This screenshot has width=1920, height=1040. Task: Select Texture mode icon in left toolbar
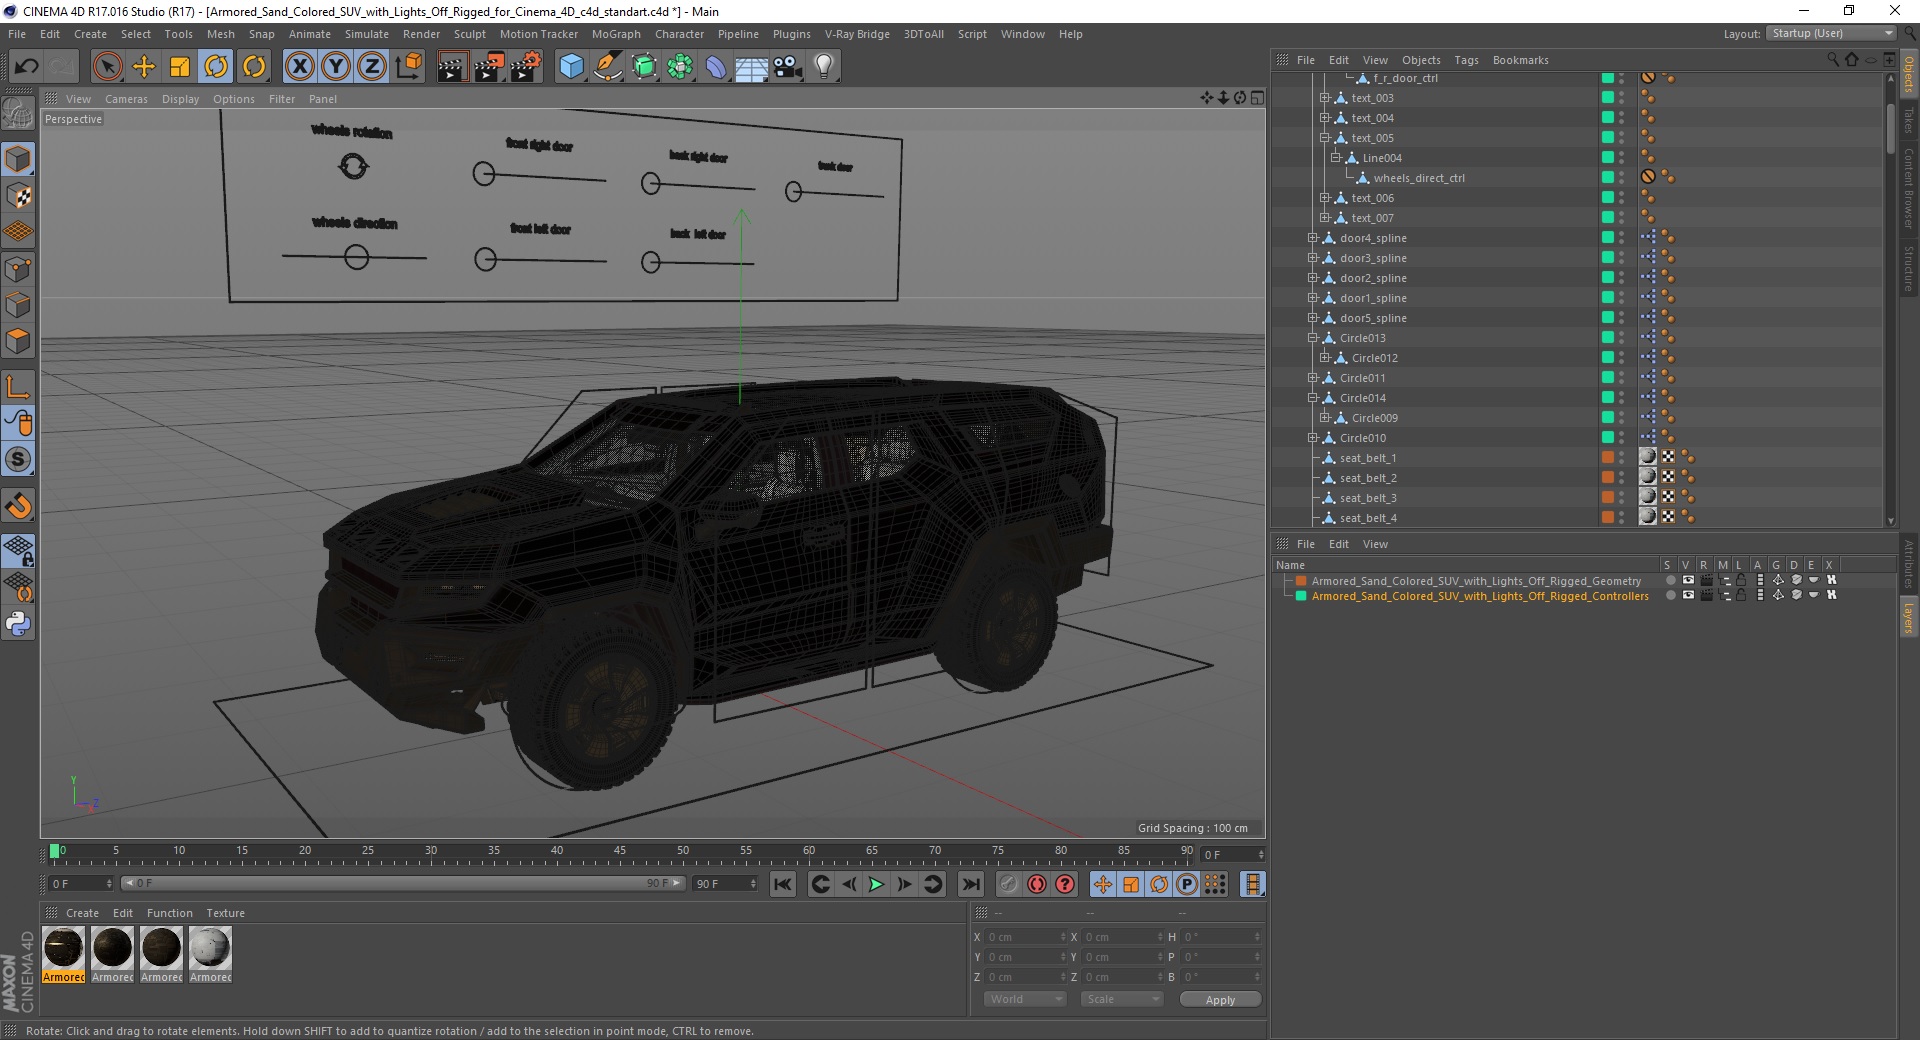tap(18, 196)
